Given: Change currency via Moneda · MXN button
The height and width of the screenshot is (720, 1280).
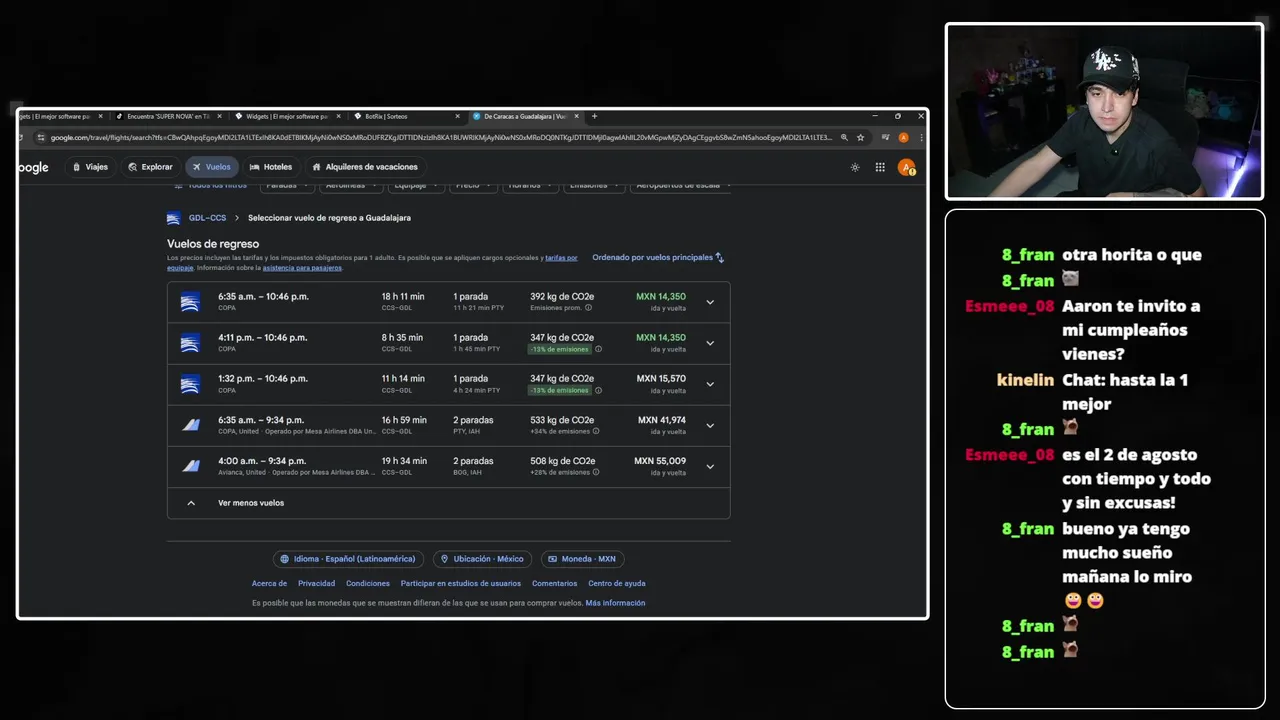Looking at the screenshot, I should 582,559.
